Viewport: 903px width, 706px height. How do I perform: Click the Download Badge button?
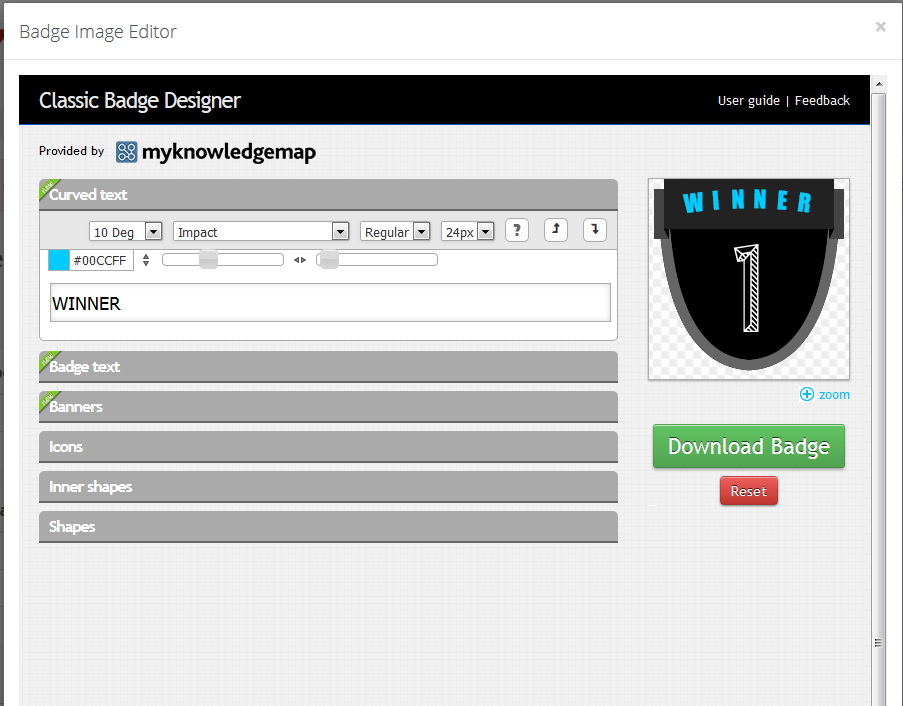pyautogui.click(x=748, y=446)
